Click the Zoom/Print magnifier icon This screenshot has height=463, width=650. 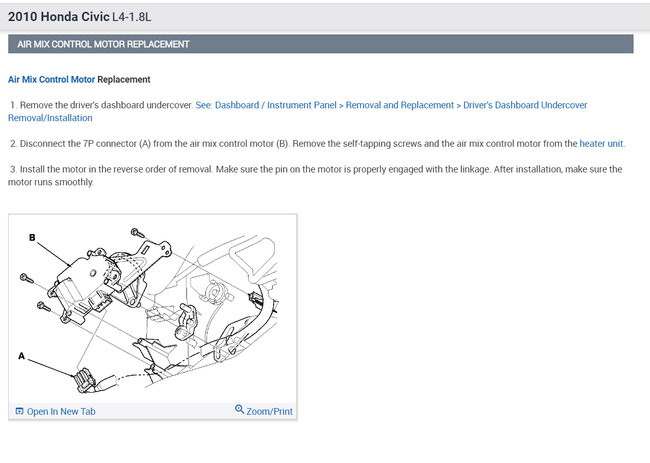pos(239,410)
